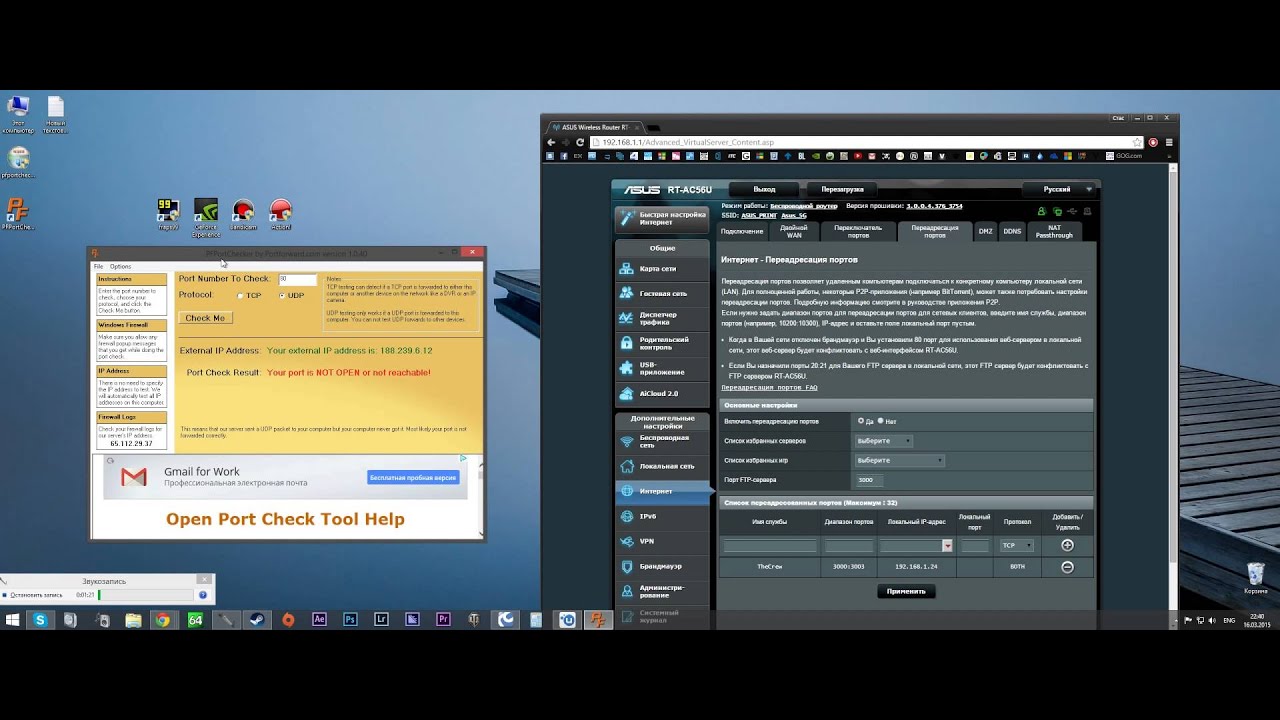Screen dimensions: 1280x720
Task: Open Chrome main menu
Action: [x=1169, y=142]
